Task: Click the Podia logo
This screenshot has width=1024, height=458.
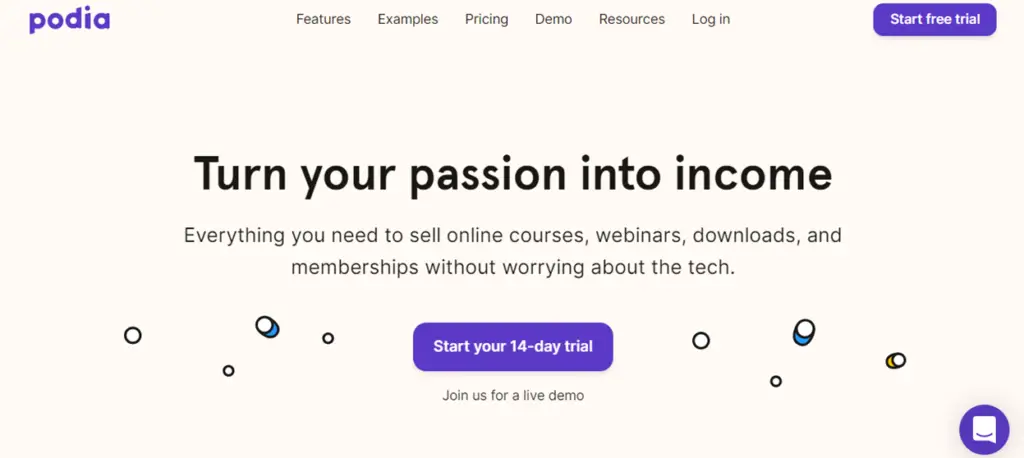Action: click(69, 19)
